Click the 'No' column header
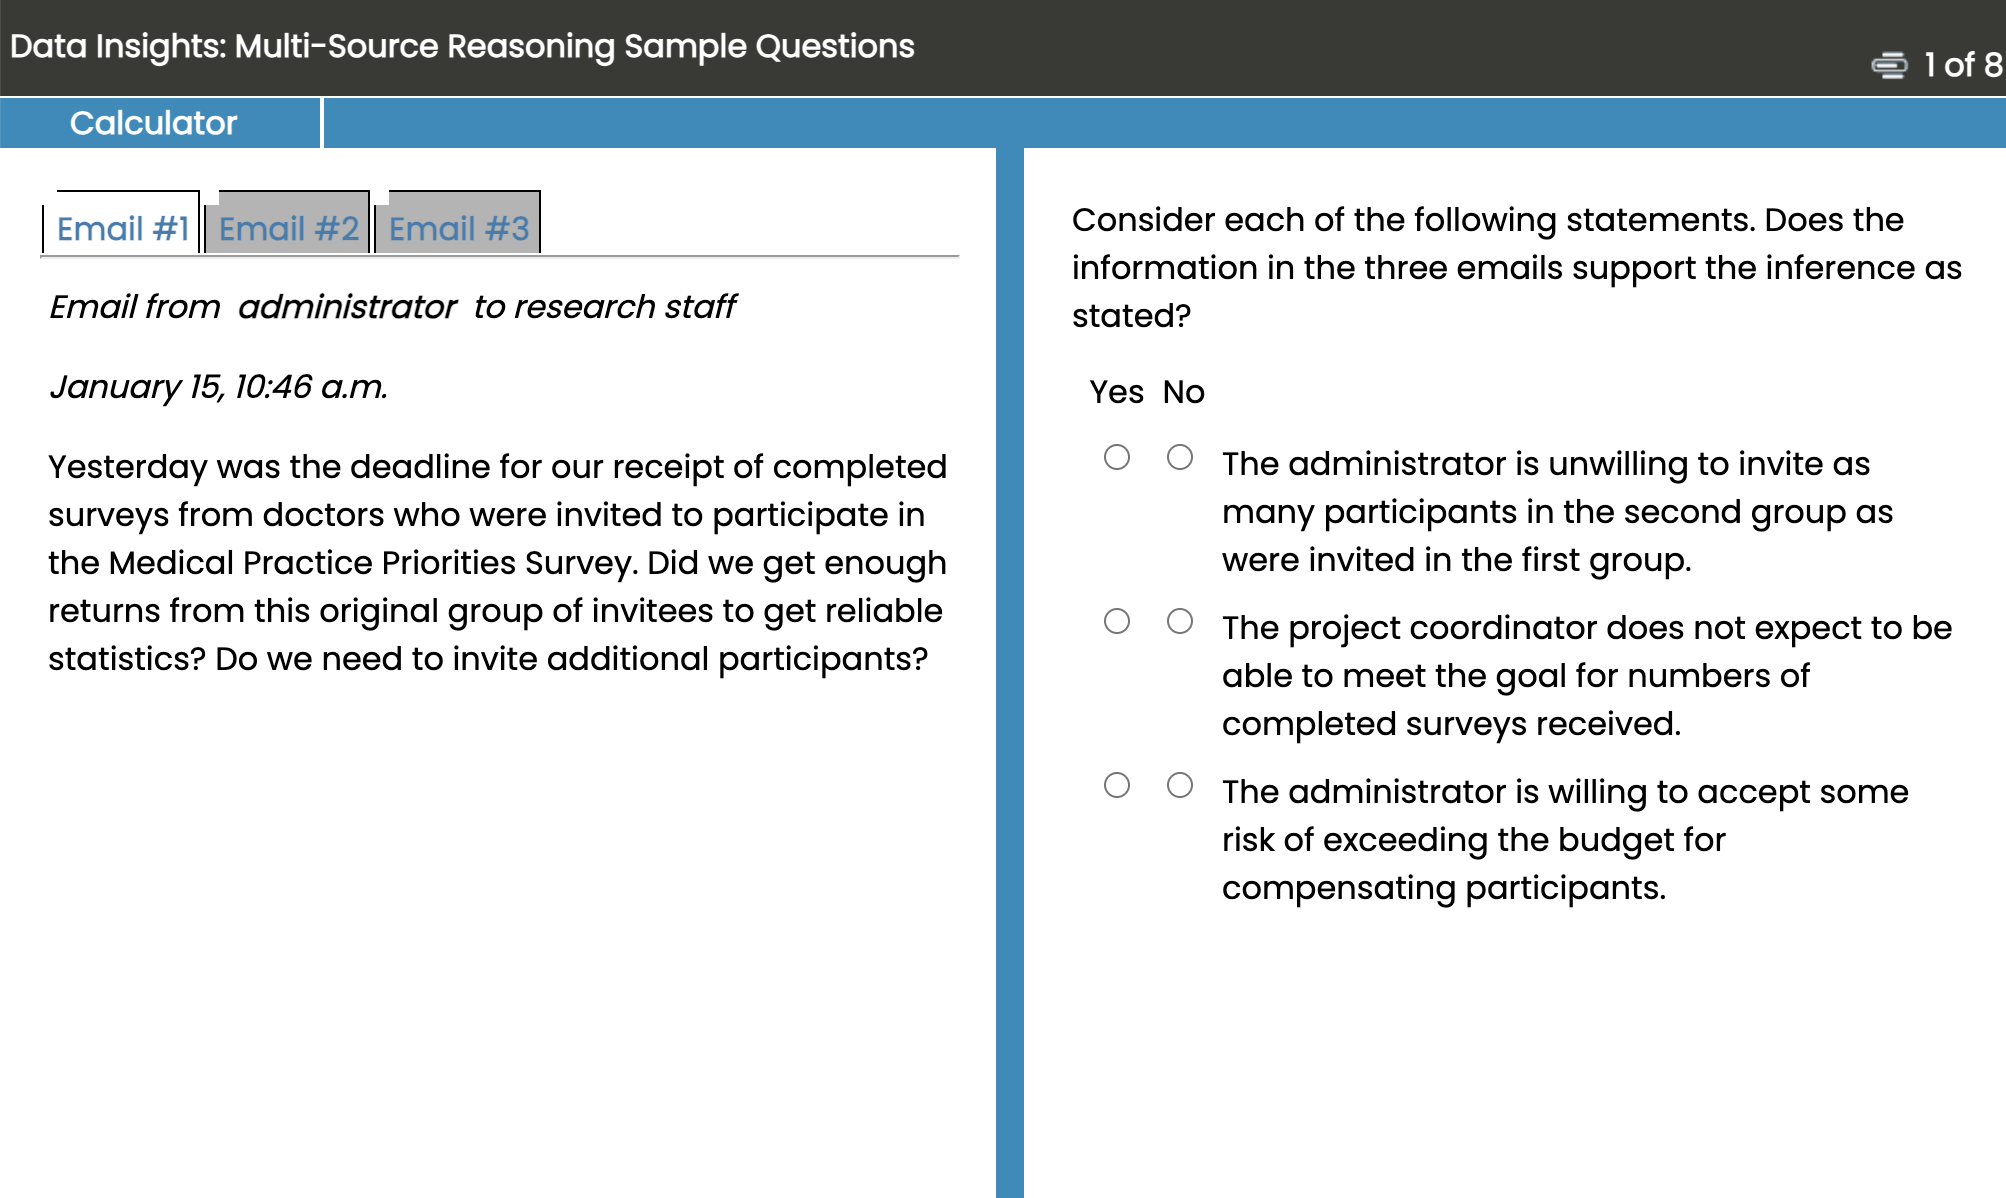 1182,392
